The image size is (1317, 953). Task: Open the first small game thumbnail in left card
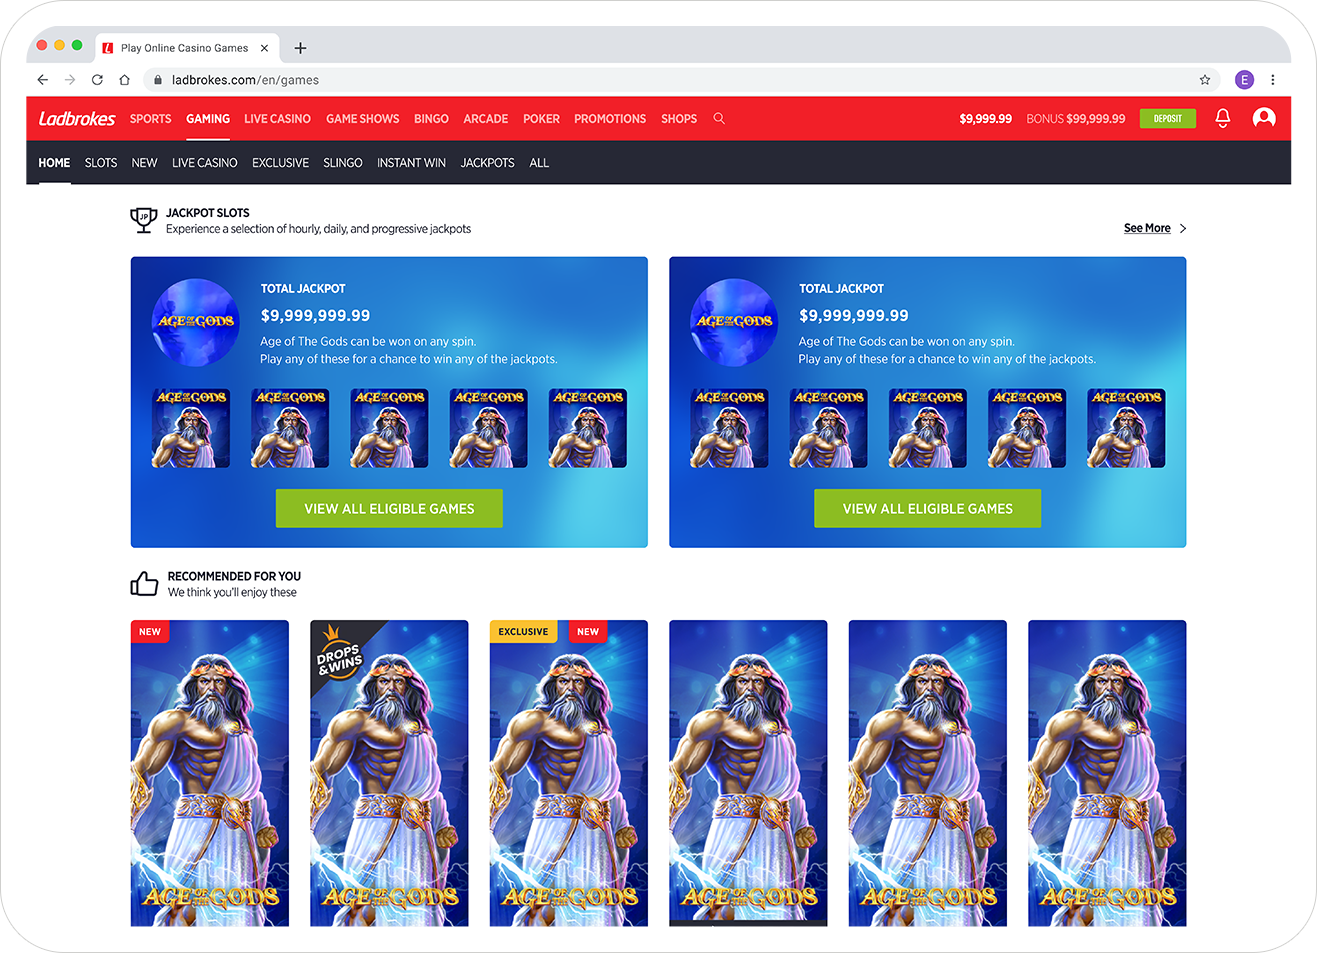coord(190,428)
